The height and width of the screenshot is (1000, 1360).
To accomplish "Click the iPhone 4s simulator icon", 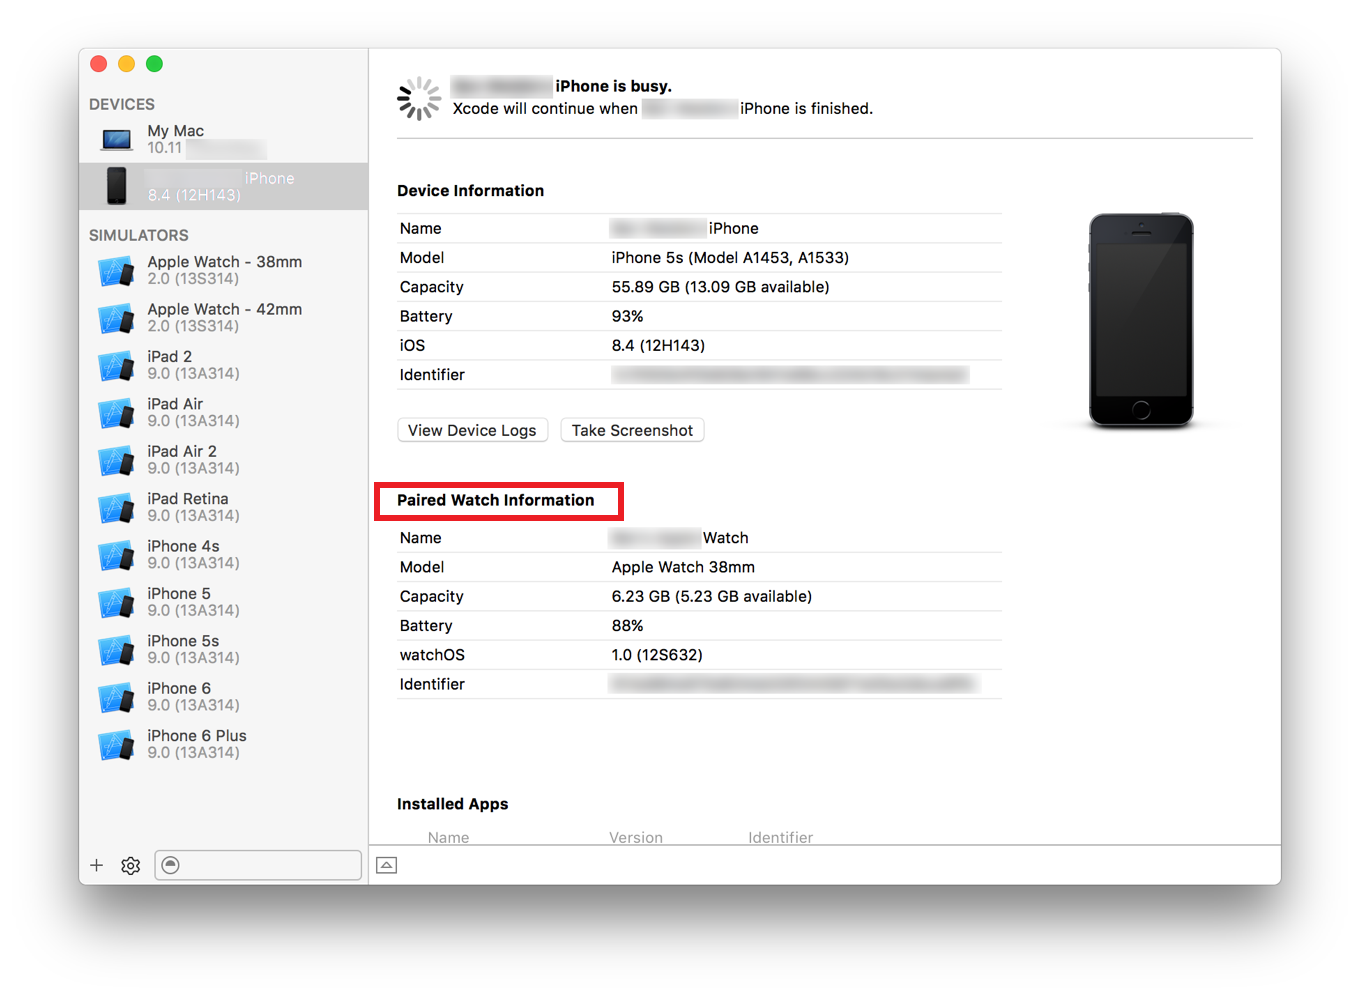I will 117,555.
